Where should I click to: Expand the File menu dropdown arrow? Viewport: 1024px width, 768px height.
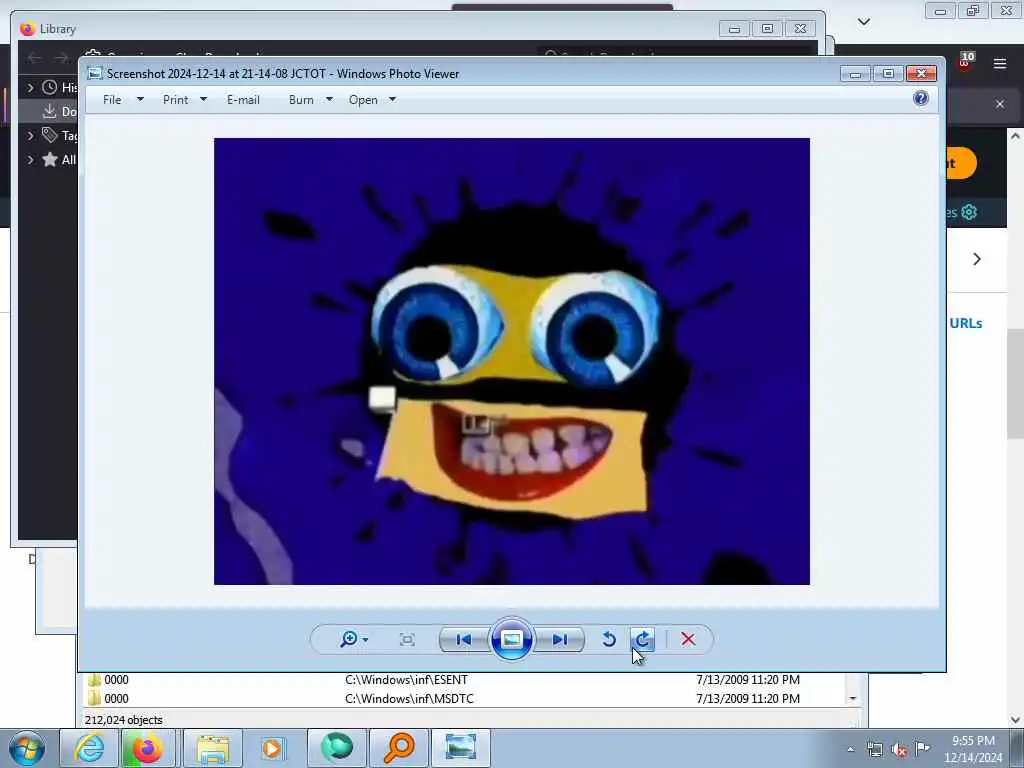(x=140, y=99)
